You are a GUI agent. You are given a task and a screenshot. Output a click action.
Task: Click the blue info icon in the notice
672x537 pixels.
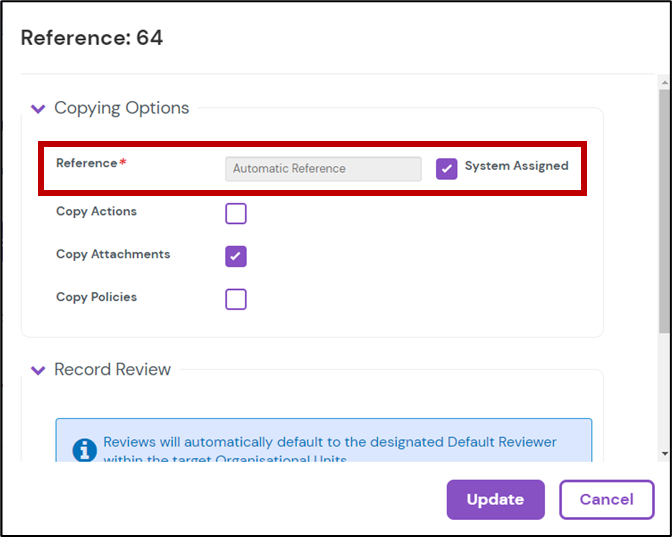point(85,449)
